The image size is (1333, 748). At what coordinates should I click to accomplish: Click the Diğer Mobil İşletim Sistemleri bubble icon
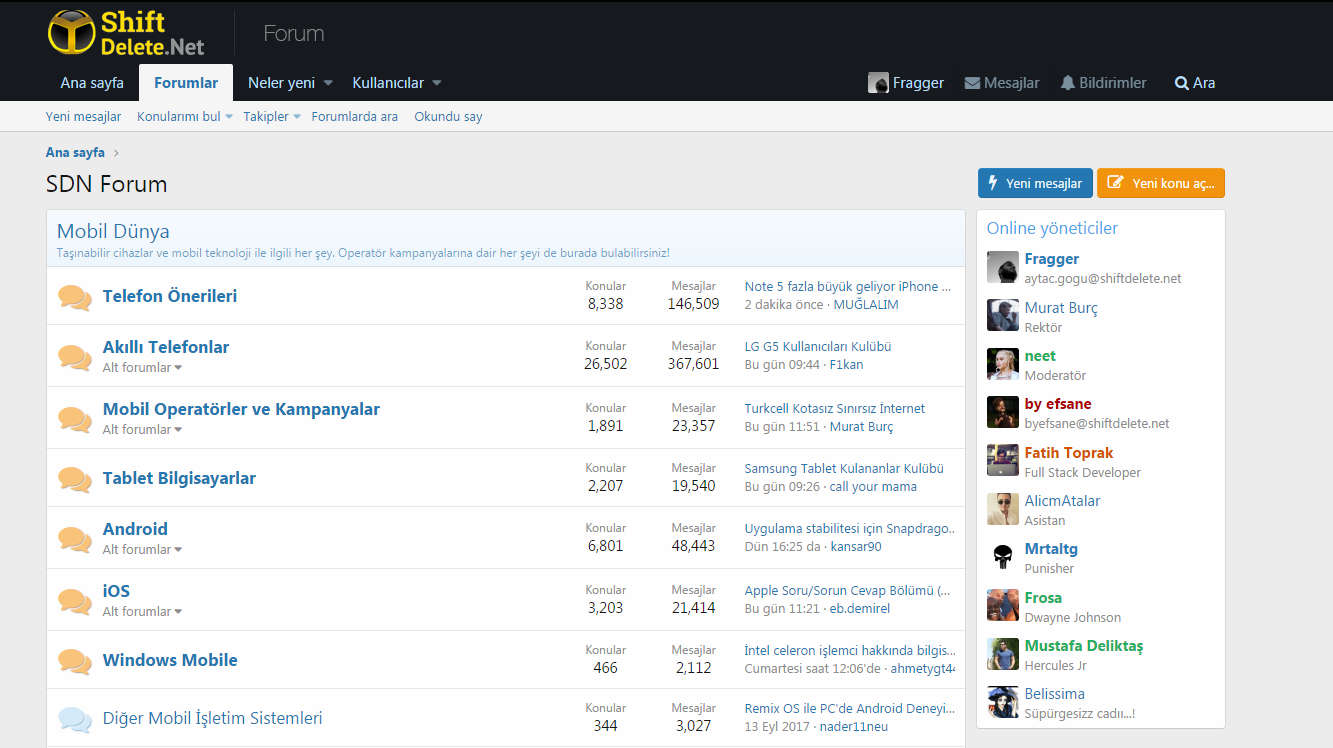pos(75,719)
